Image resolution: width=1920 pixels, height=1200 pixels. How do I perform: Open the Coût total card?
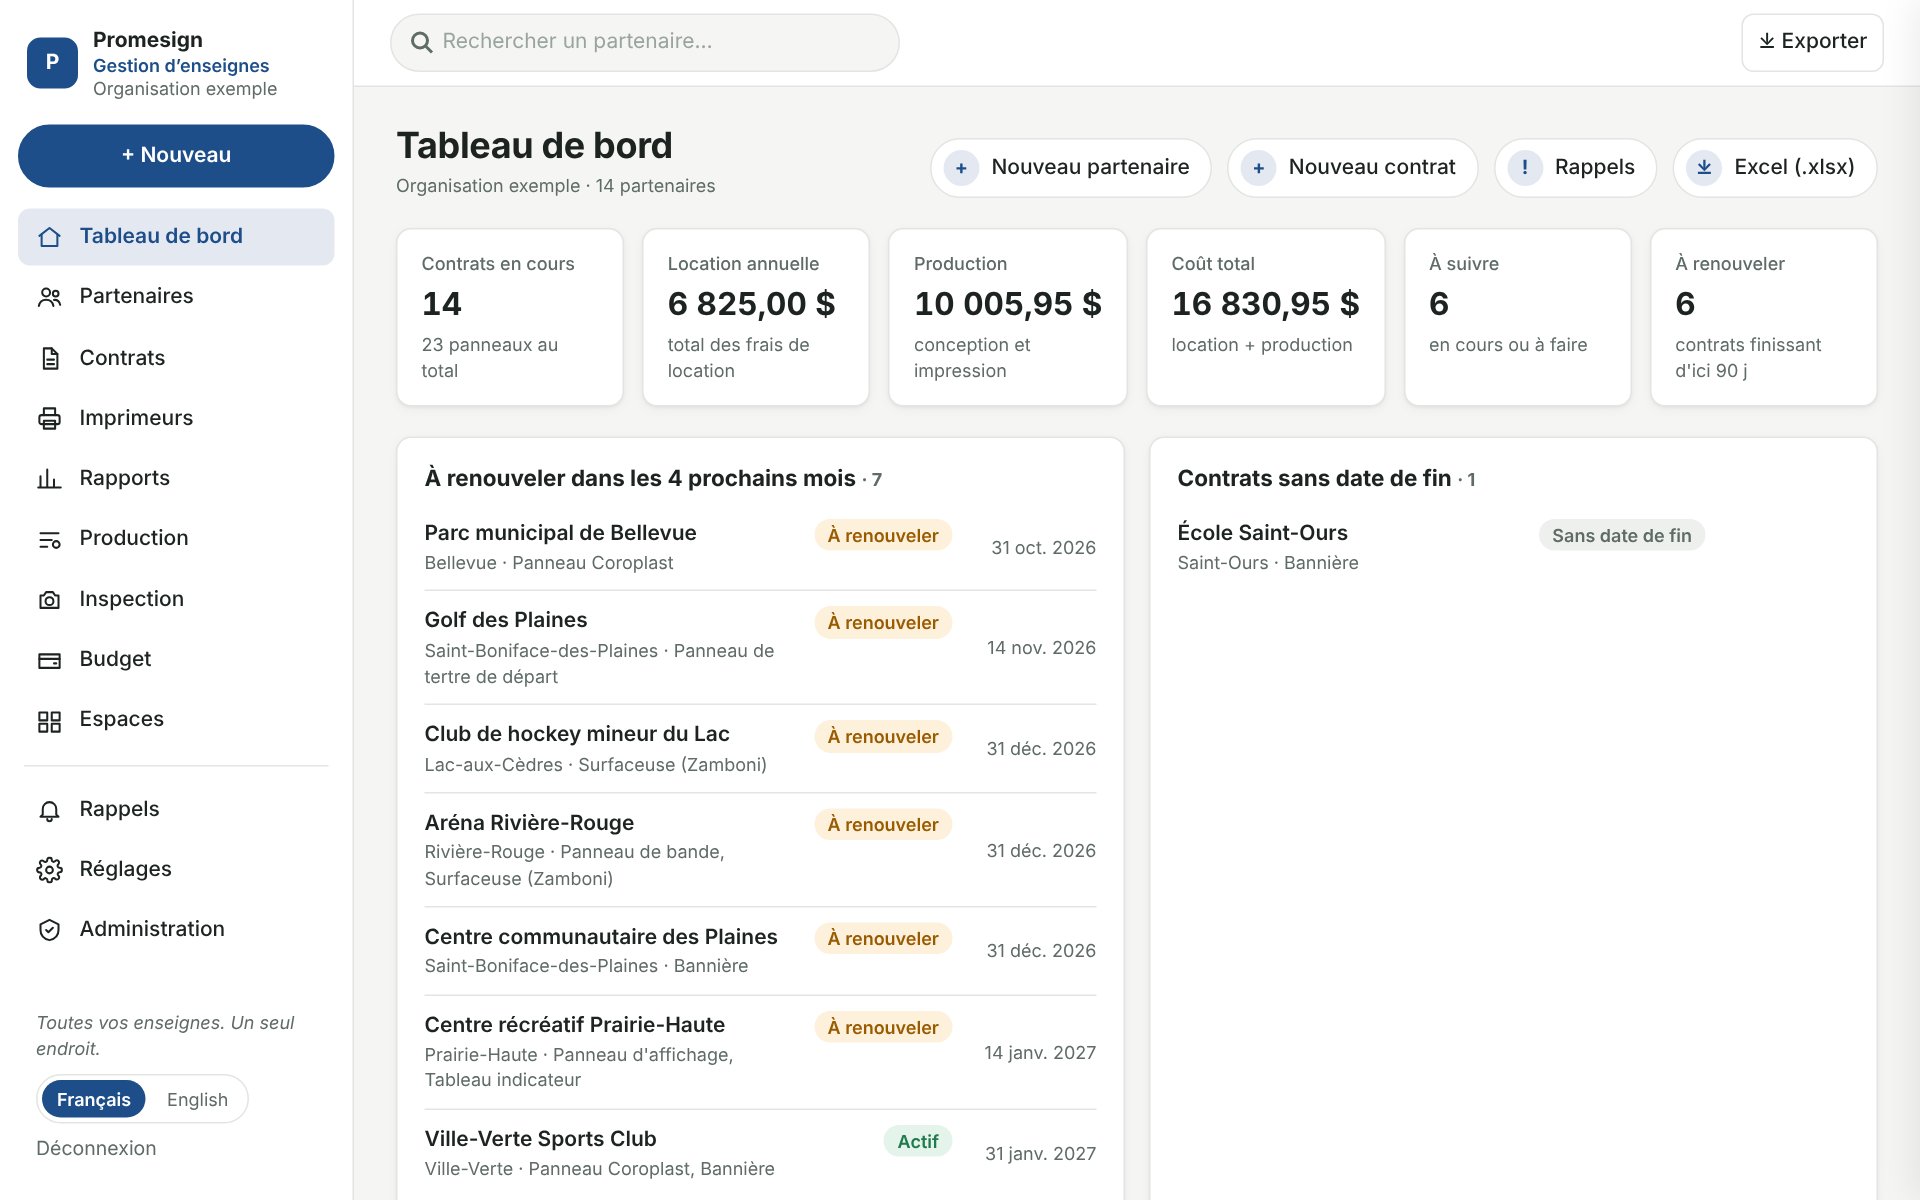click(x=1265, y=317)
